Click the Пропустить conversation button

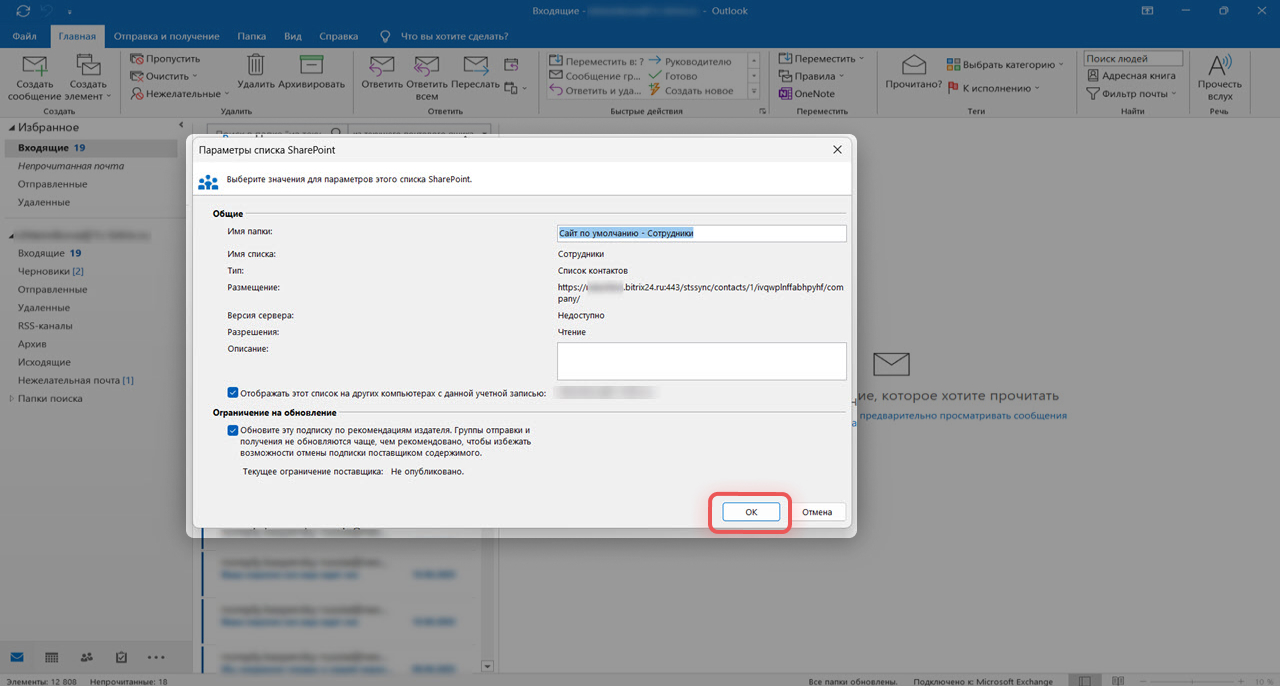pyautogui.click(x=166, y=59)
